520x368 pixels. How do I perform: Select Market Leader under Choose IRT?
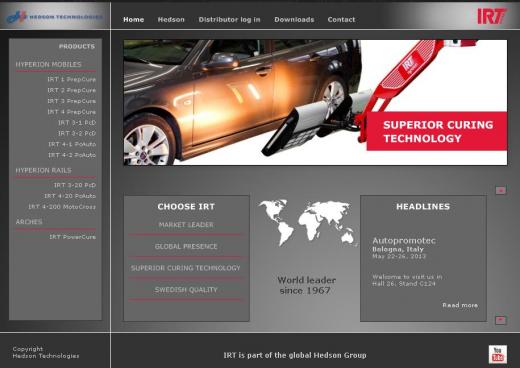point(186,225)
